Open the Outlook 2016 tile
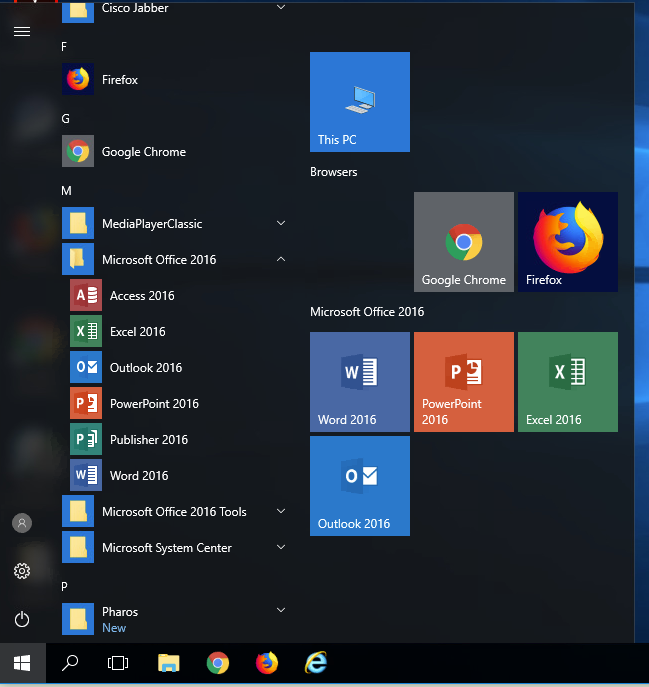Viewport: 649px width, 687px height. [x=360, y=486]
